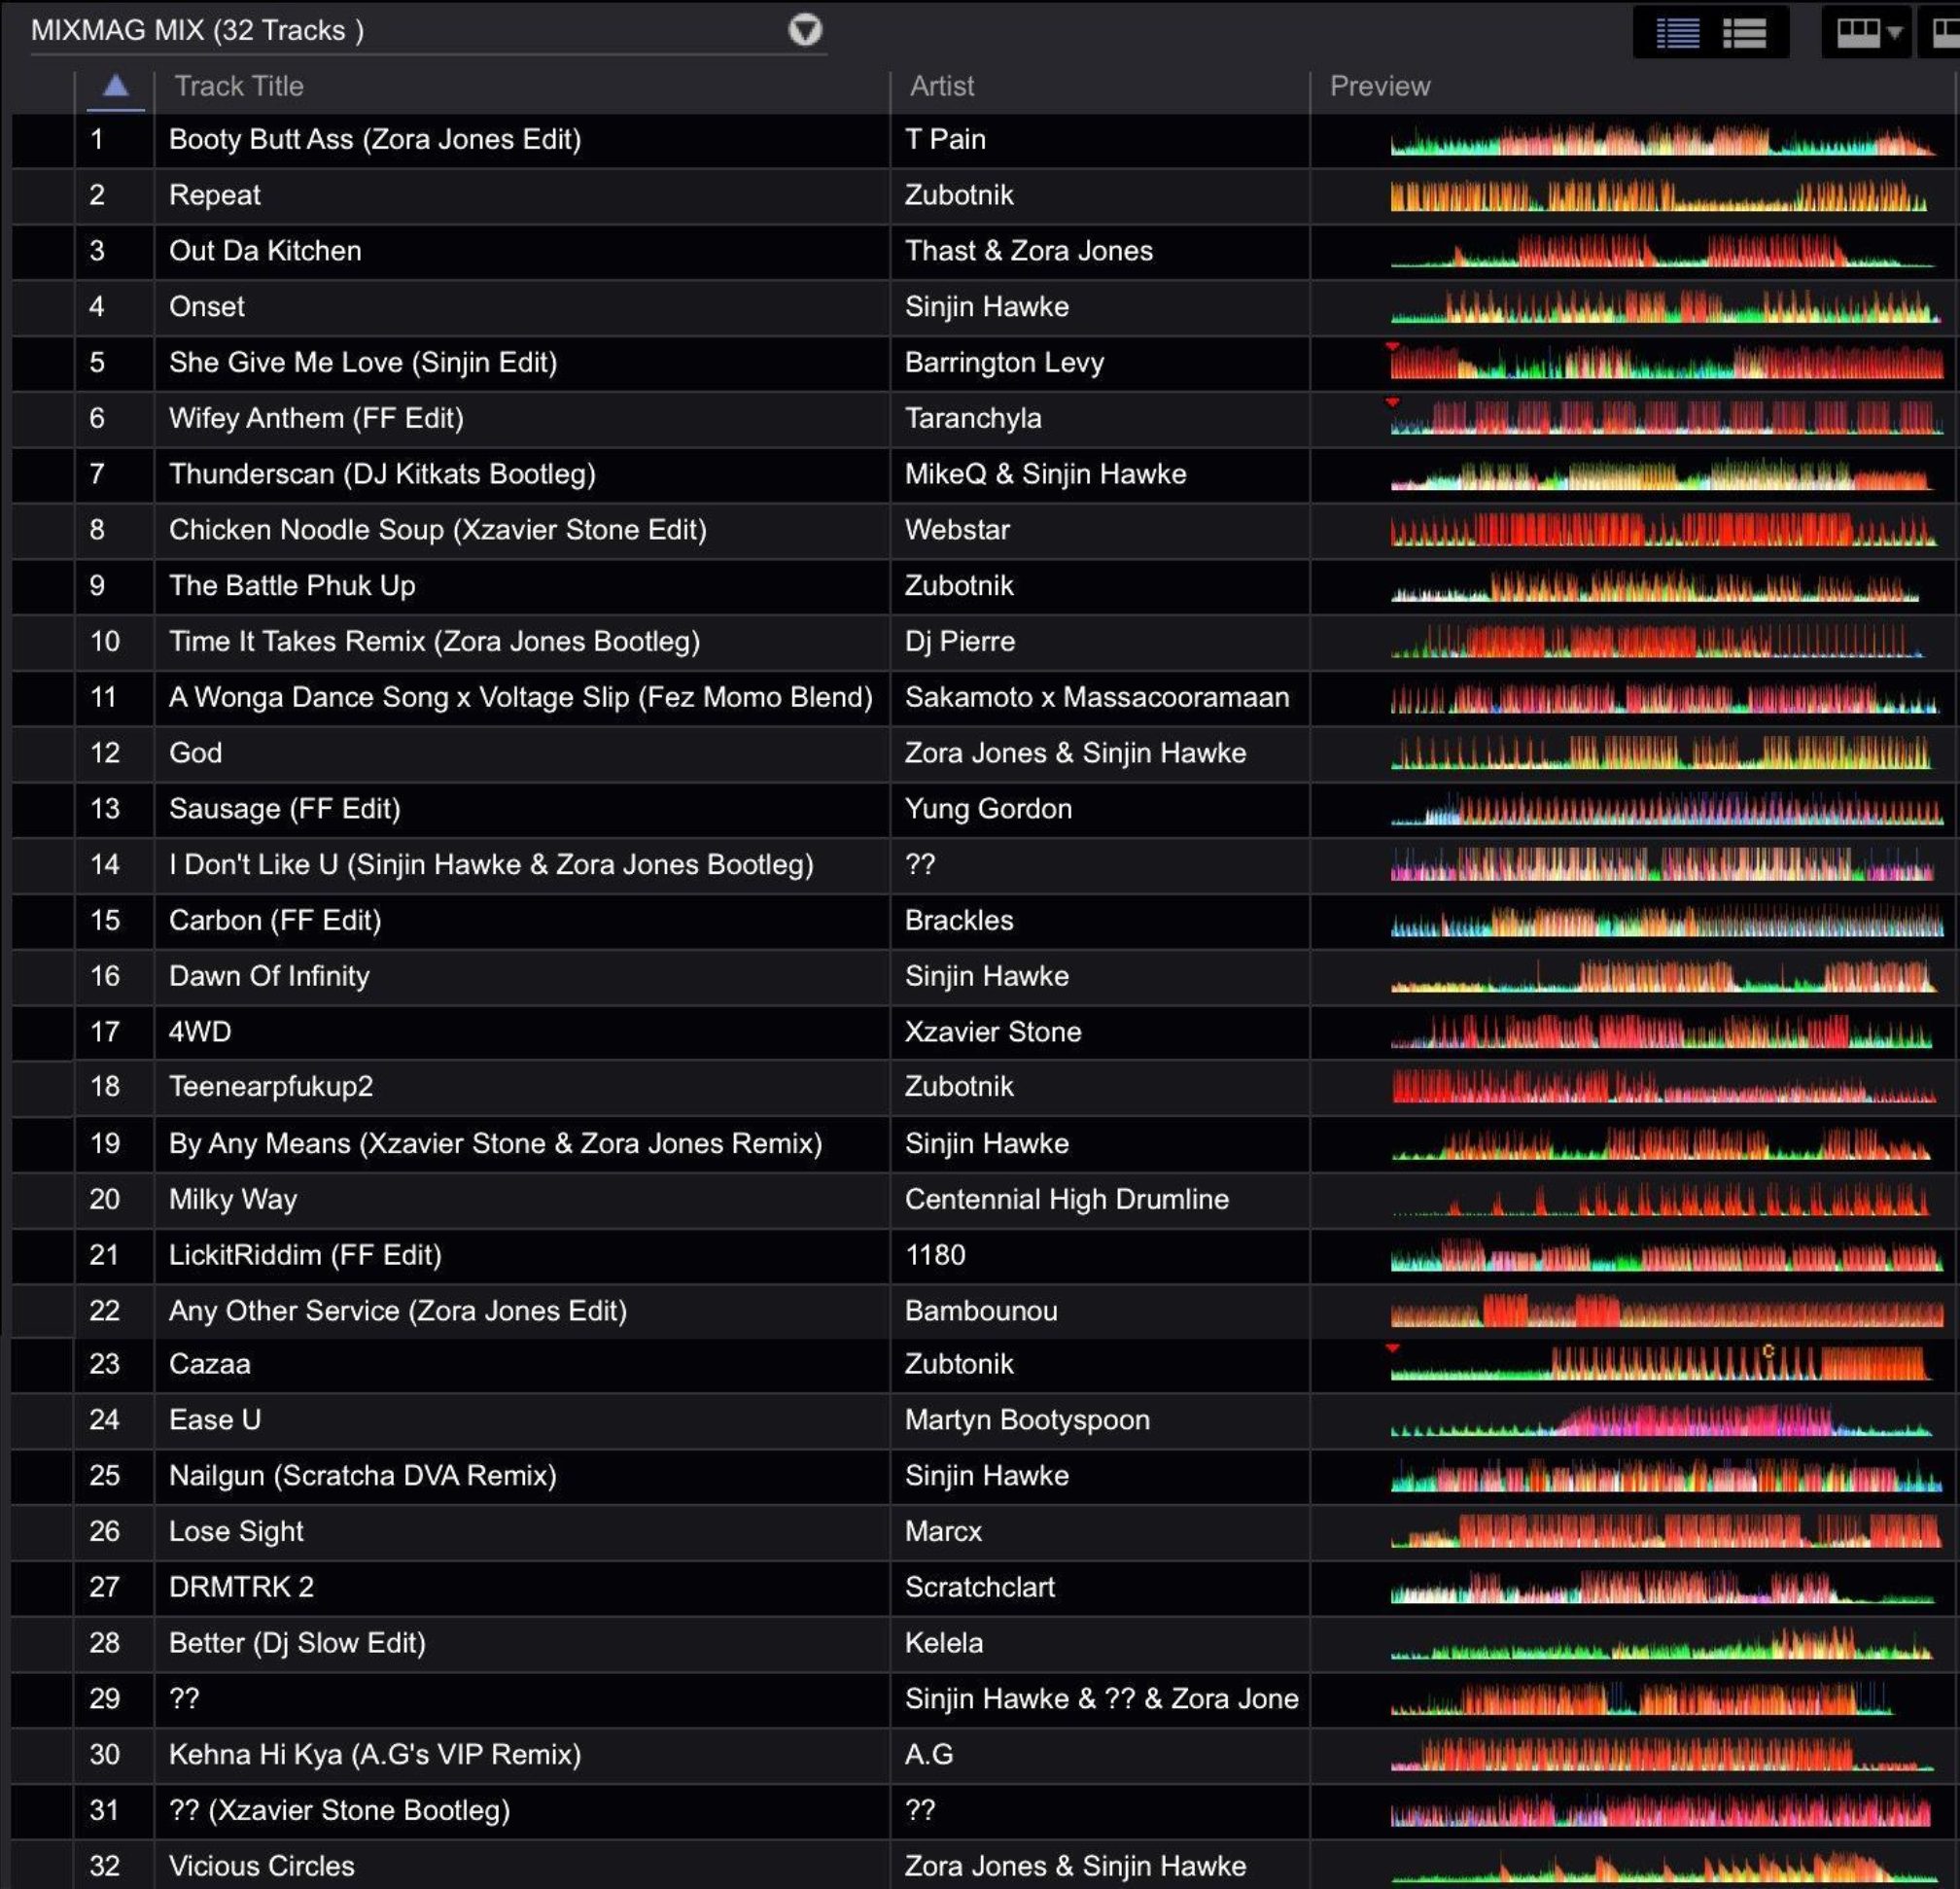Select the track titled 'God'
Screen dimensions: 1960x1889
[196, 753]
